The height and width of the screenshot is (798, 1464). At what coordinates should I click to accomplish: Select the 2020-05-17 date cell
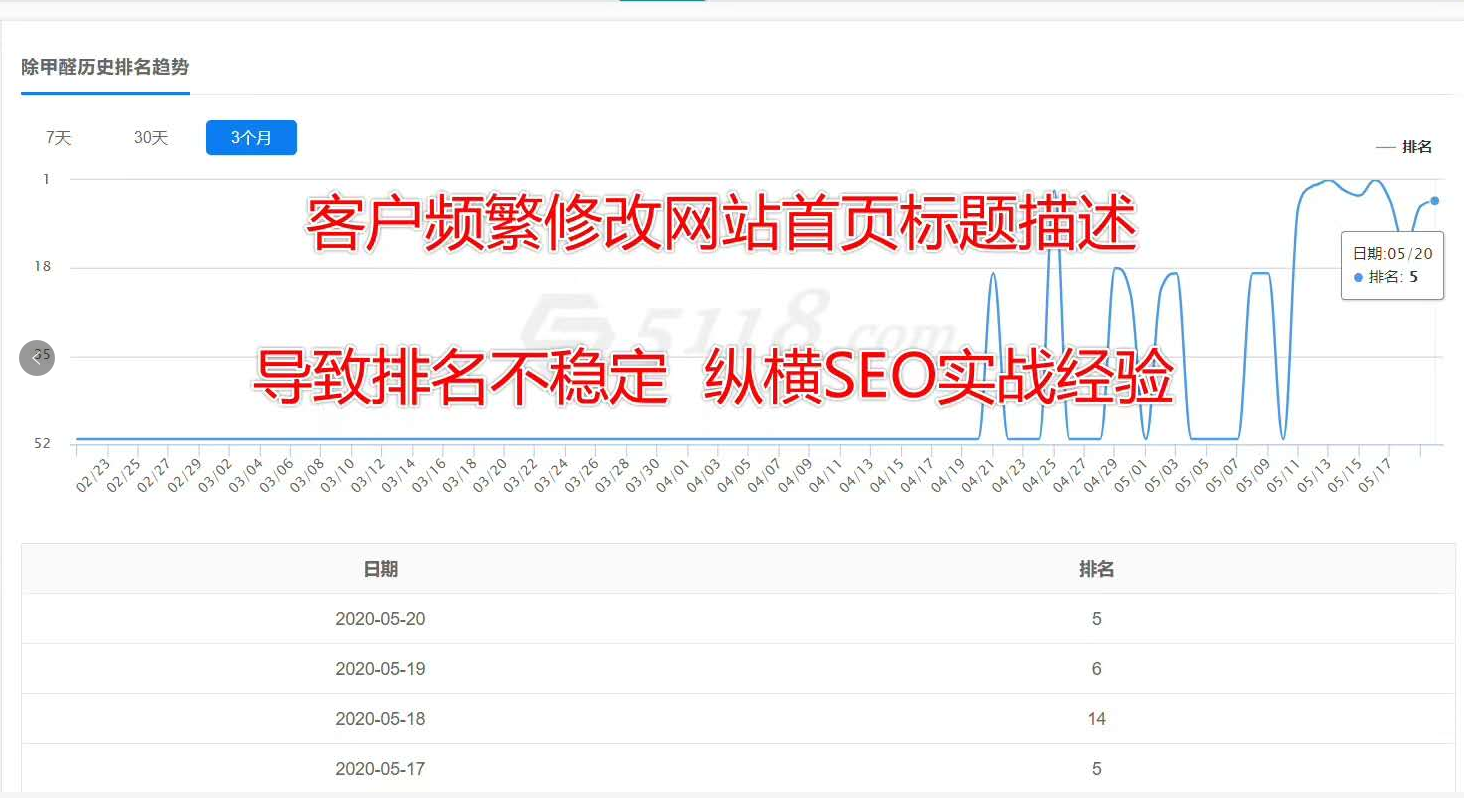pyautogui.click(x=380, y=769)
